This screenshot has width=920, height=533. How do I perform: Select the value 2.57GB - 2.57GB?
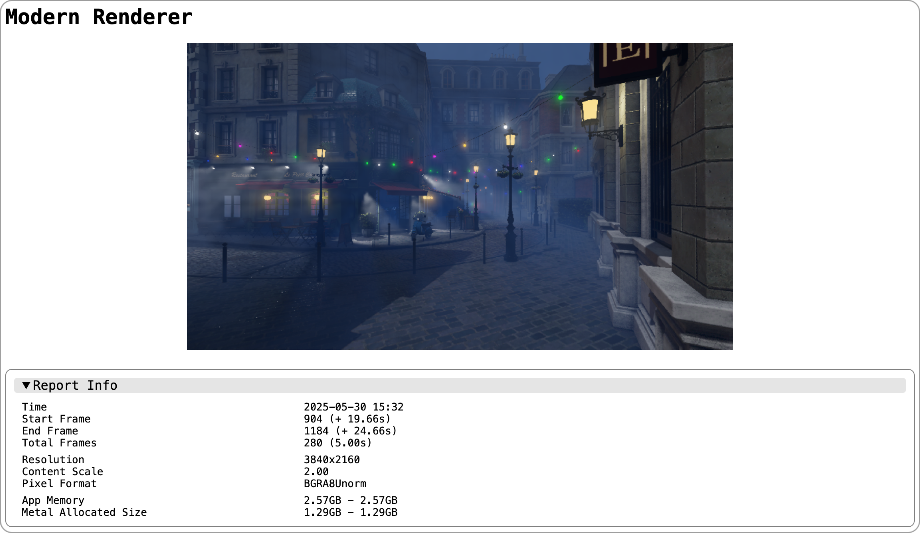[350, 500]
